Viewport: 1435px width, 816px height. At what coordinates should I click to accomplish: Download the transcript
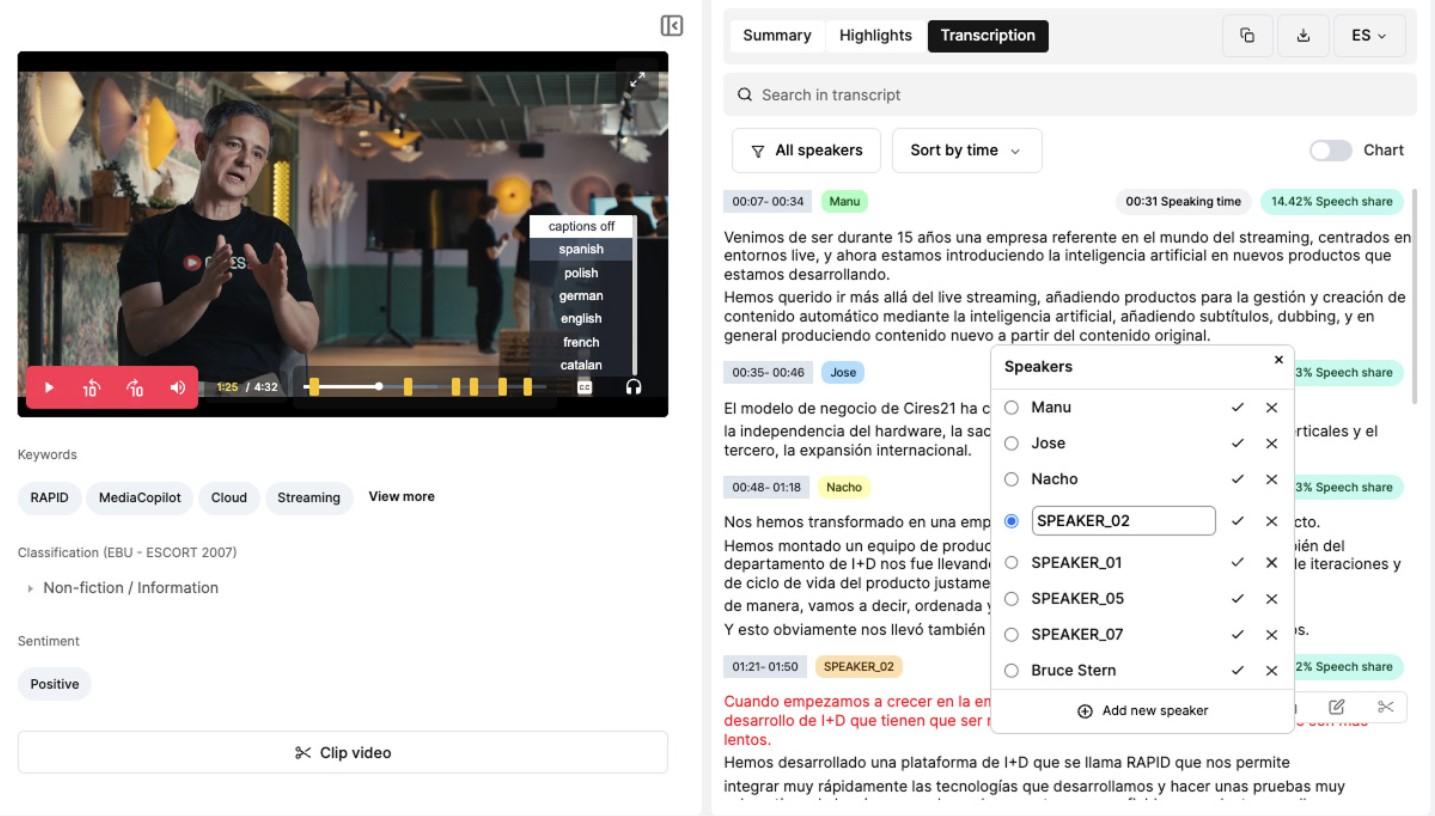[1303, 36]
